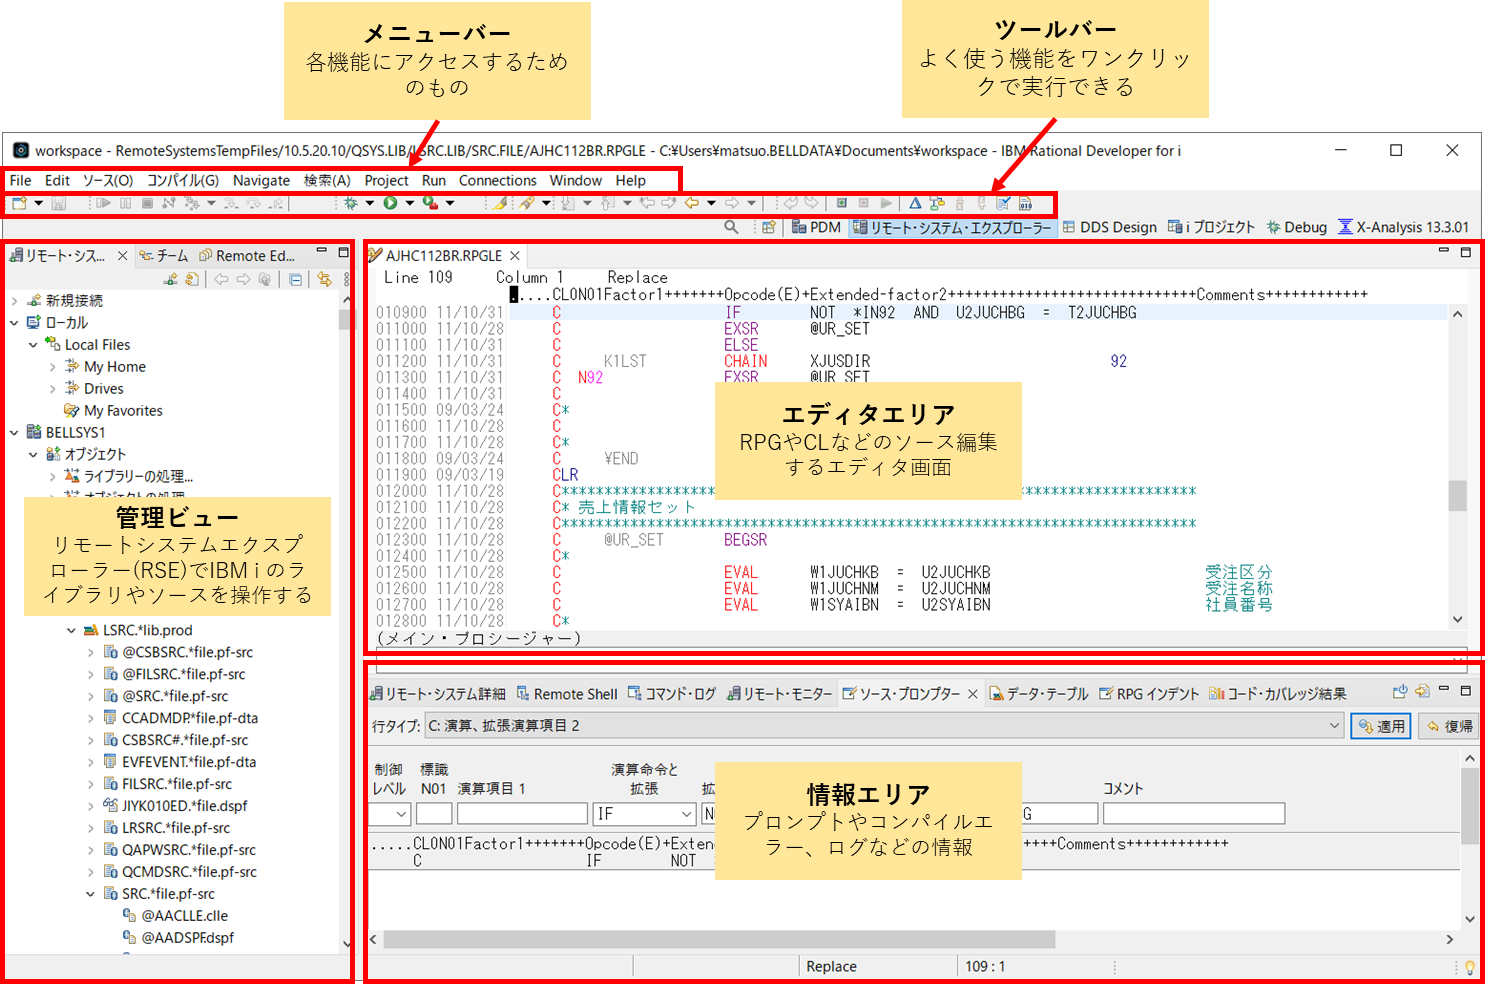Click the Terminate debug toolbar icon
Screen dimensions: 1485x984
(x=147, y=203)
